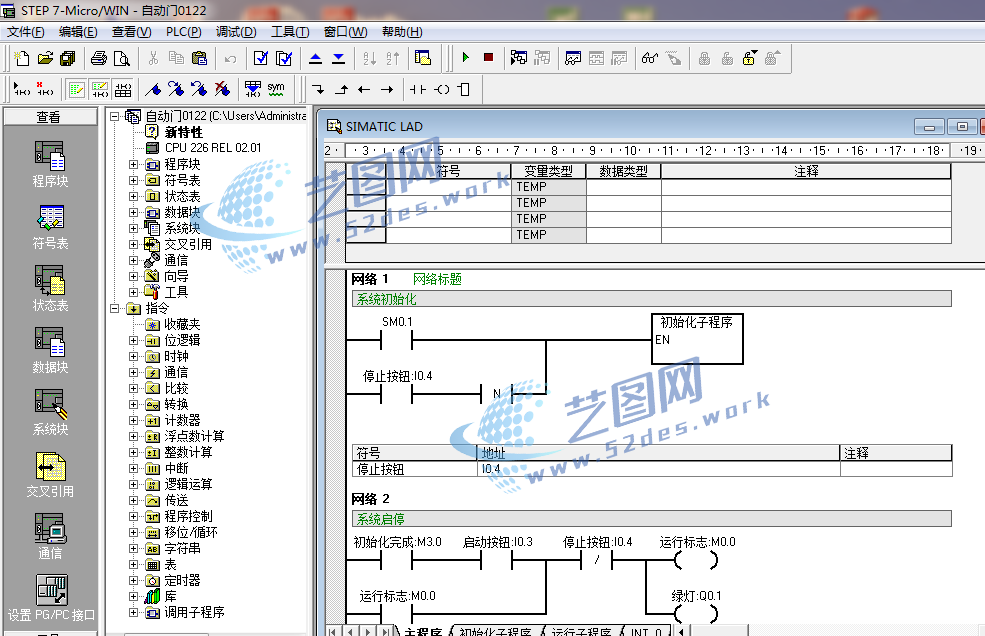Insert a contact from the LAD toolbar
985x636 pixels.
click(418, 89)
